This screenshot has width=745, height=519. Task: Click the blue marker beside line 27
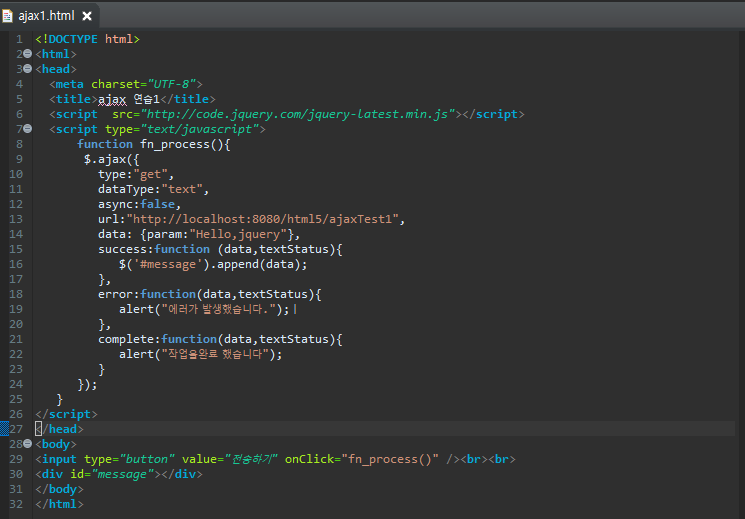point(4,429)
